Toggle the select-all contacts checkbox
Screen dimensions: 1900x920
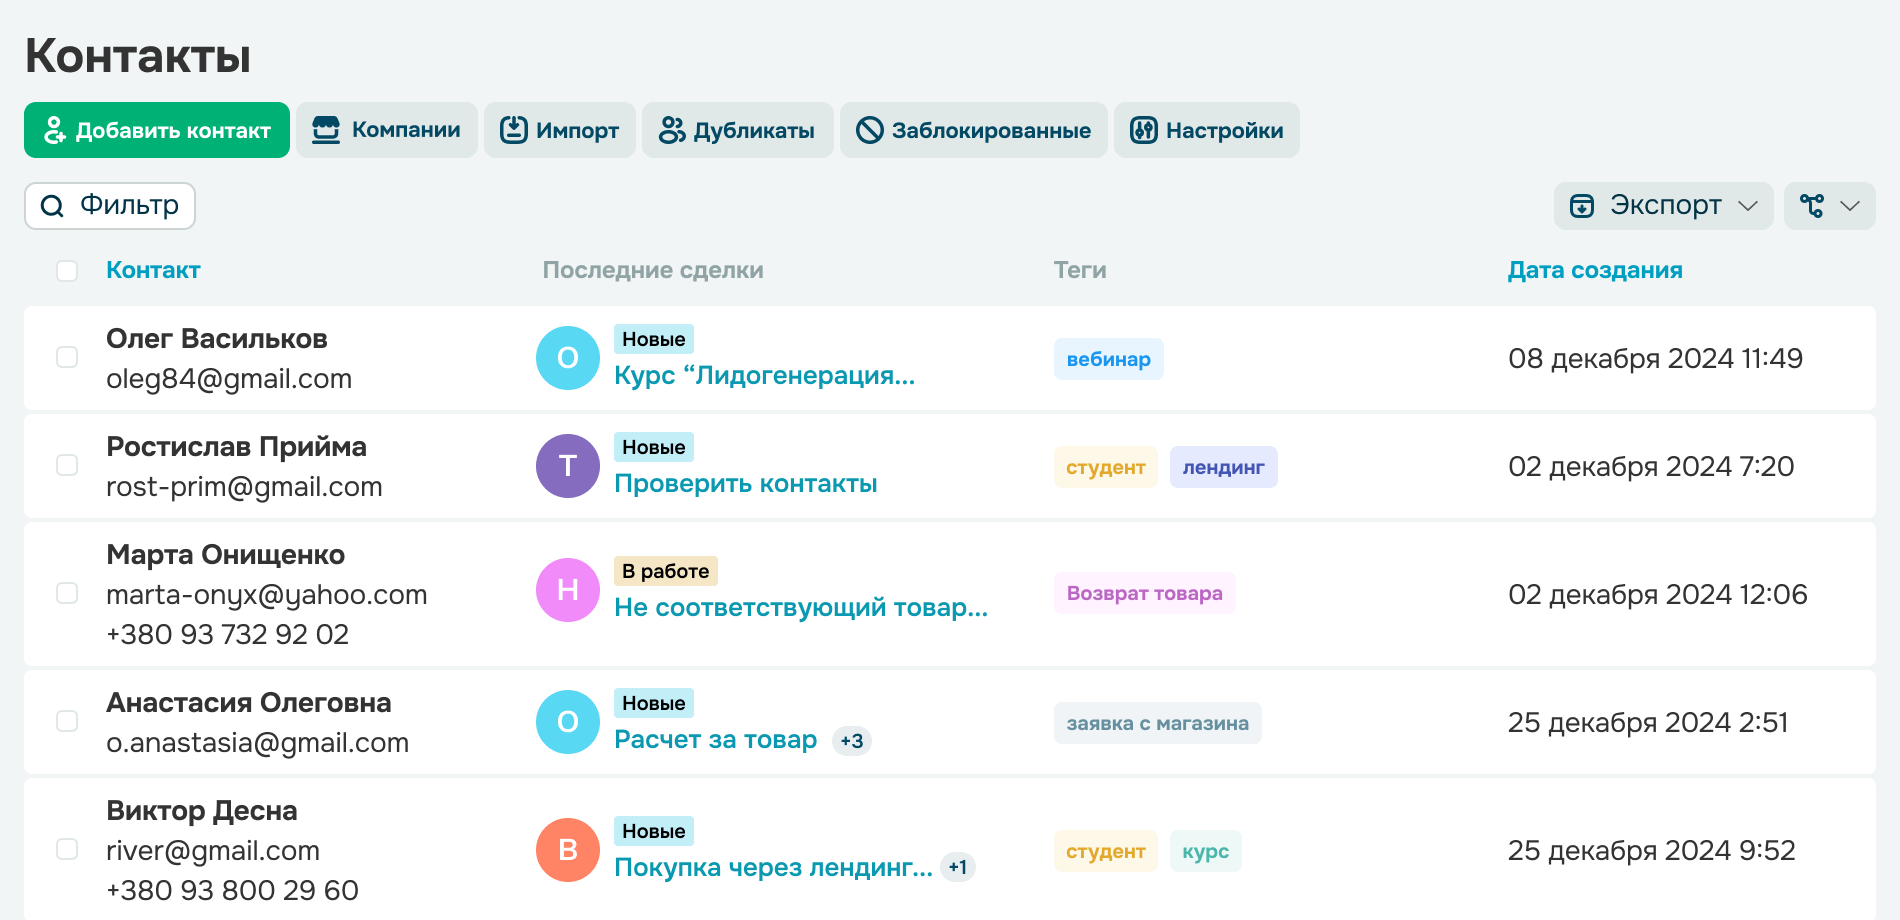click(67, 271)
